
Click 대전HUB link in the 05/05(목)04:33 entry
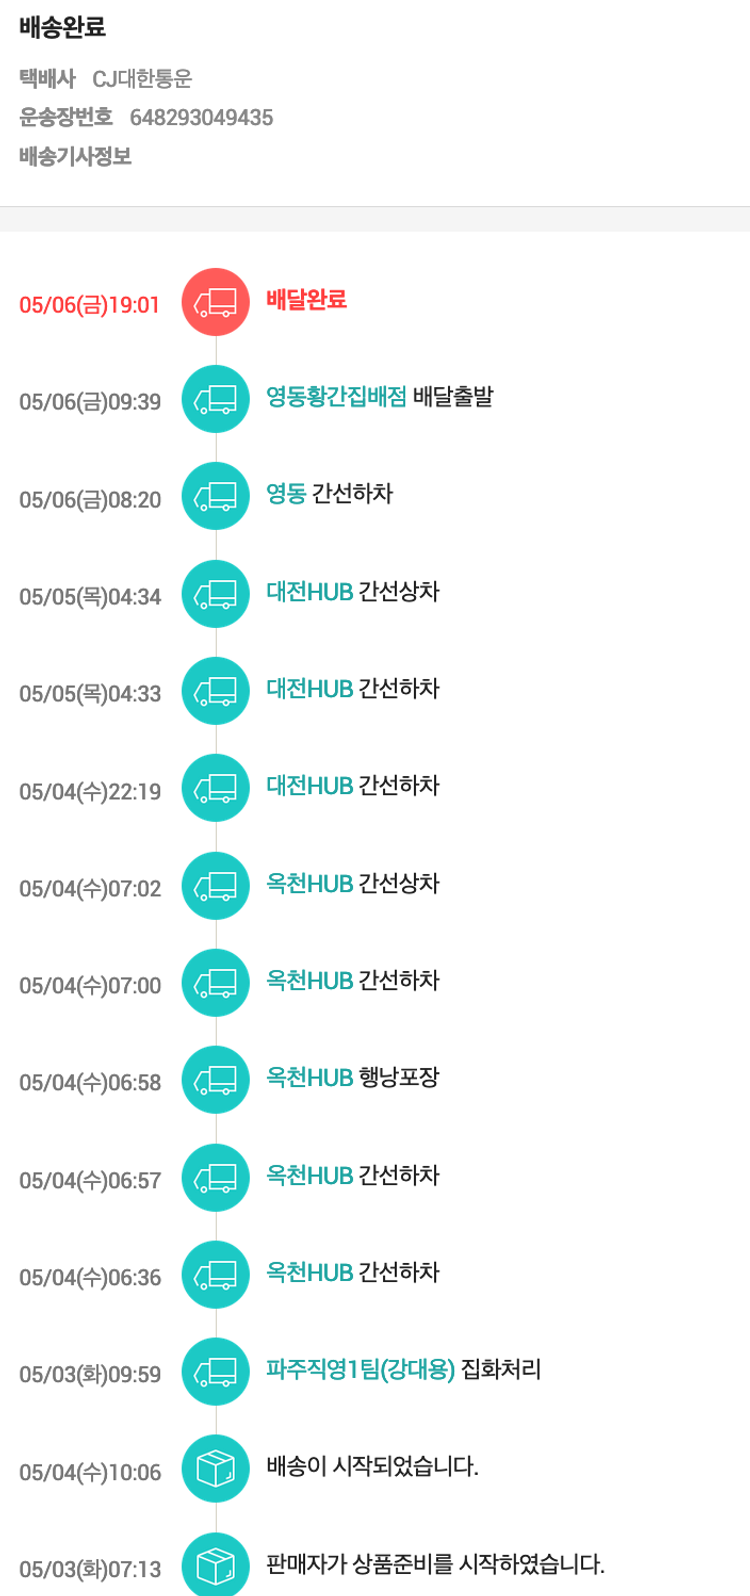click(x=309, y=689)
